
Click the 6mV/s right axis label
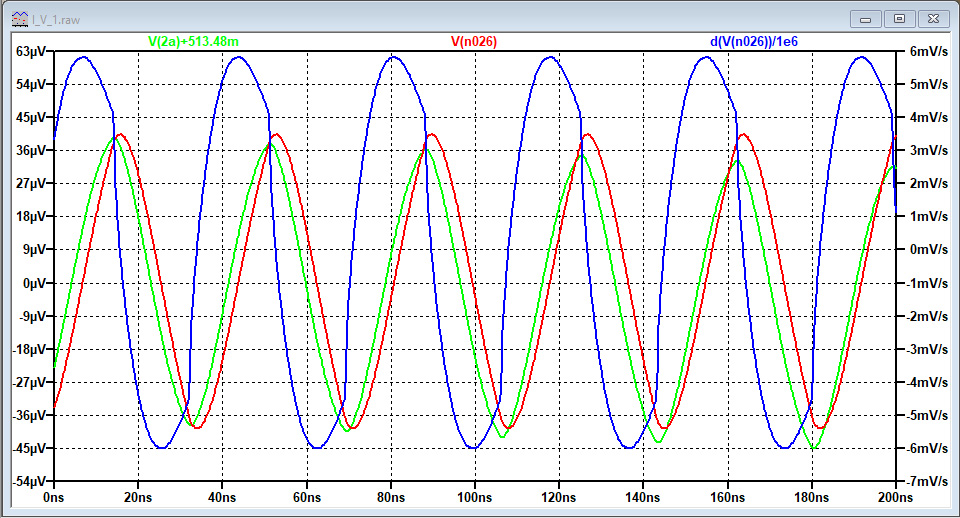click(929, 51)
